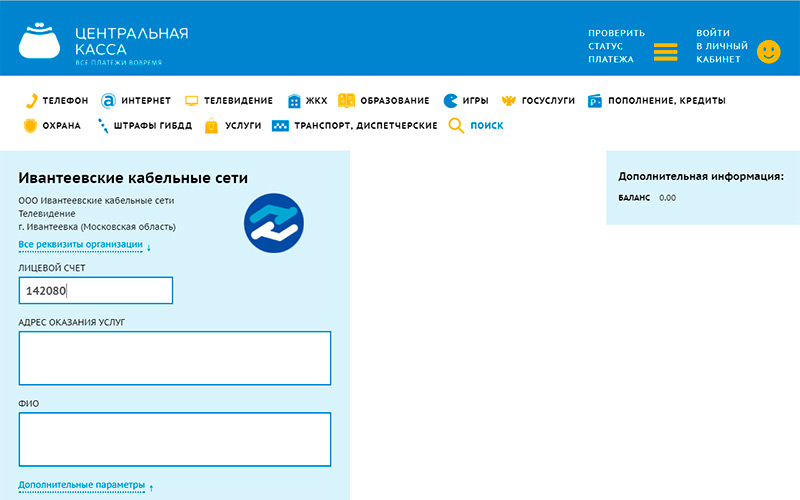Click the education book icon
800x500 pixels.
tap(346, 101)
